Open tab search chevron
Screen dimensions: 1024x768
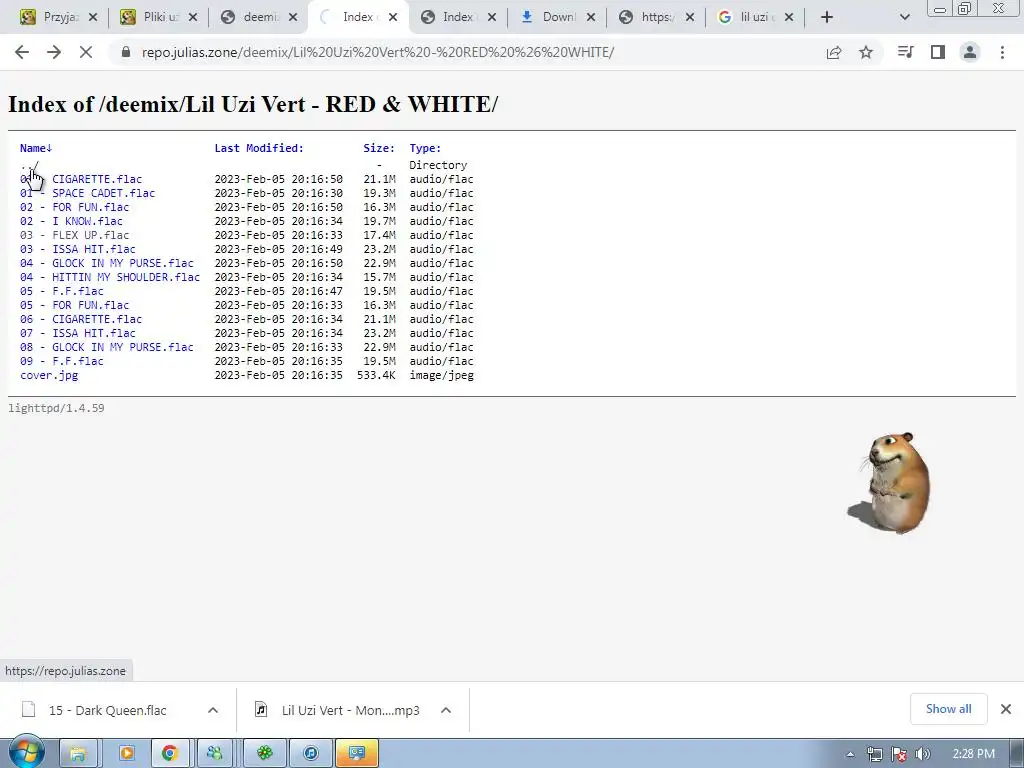coord(904,17)
